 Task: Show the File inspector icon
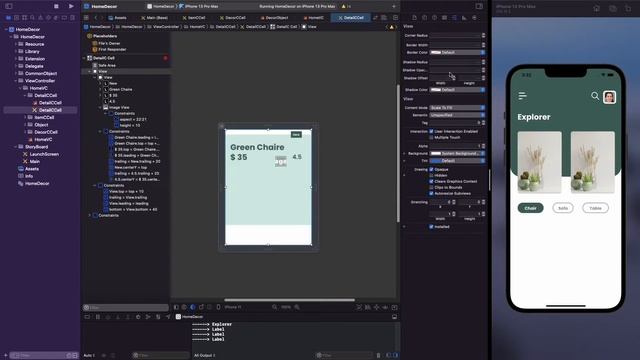pyautogui.click(x=414, y=18)
